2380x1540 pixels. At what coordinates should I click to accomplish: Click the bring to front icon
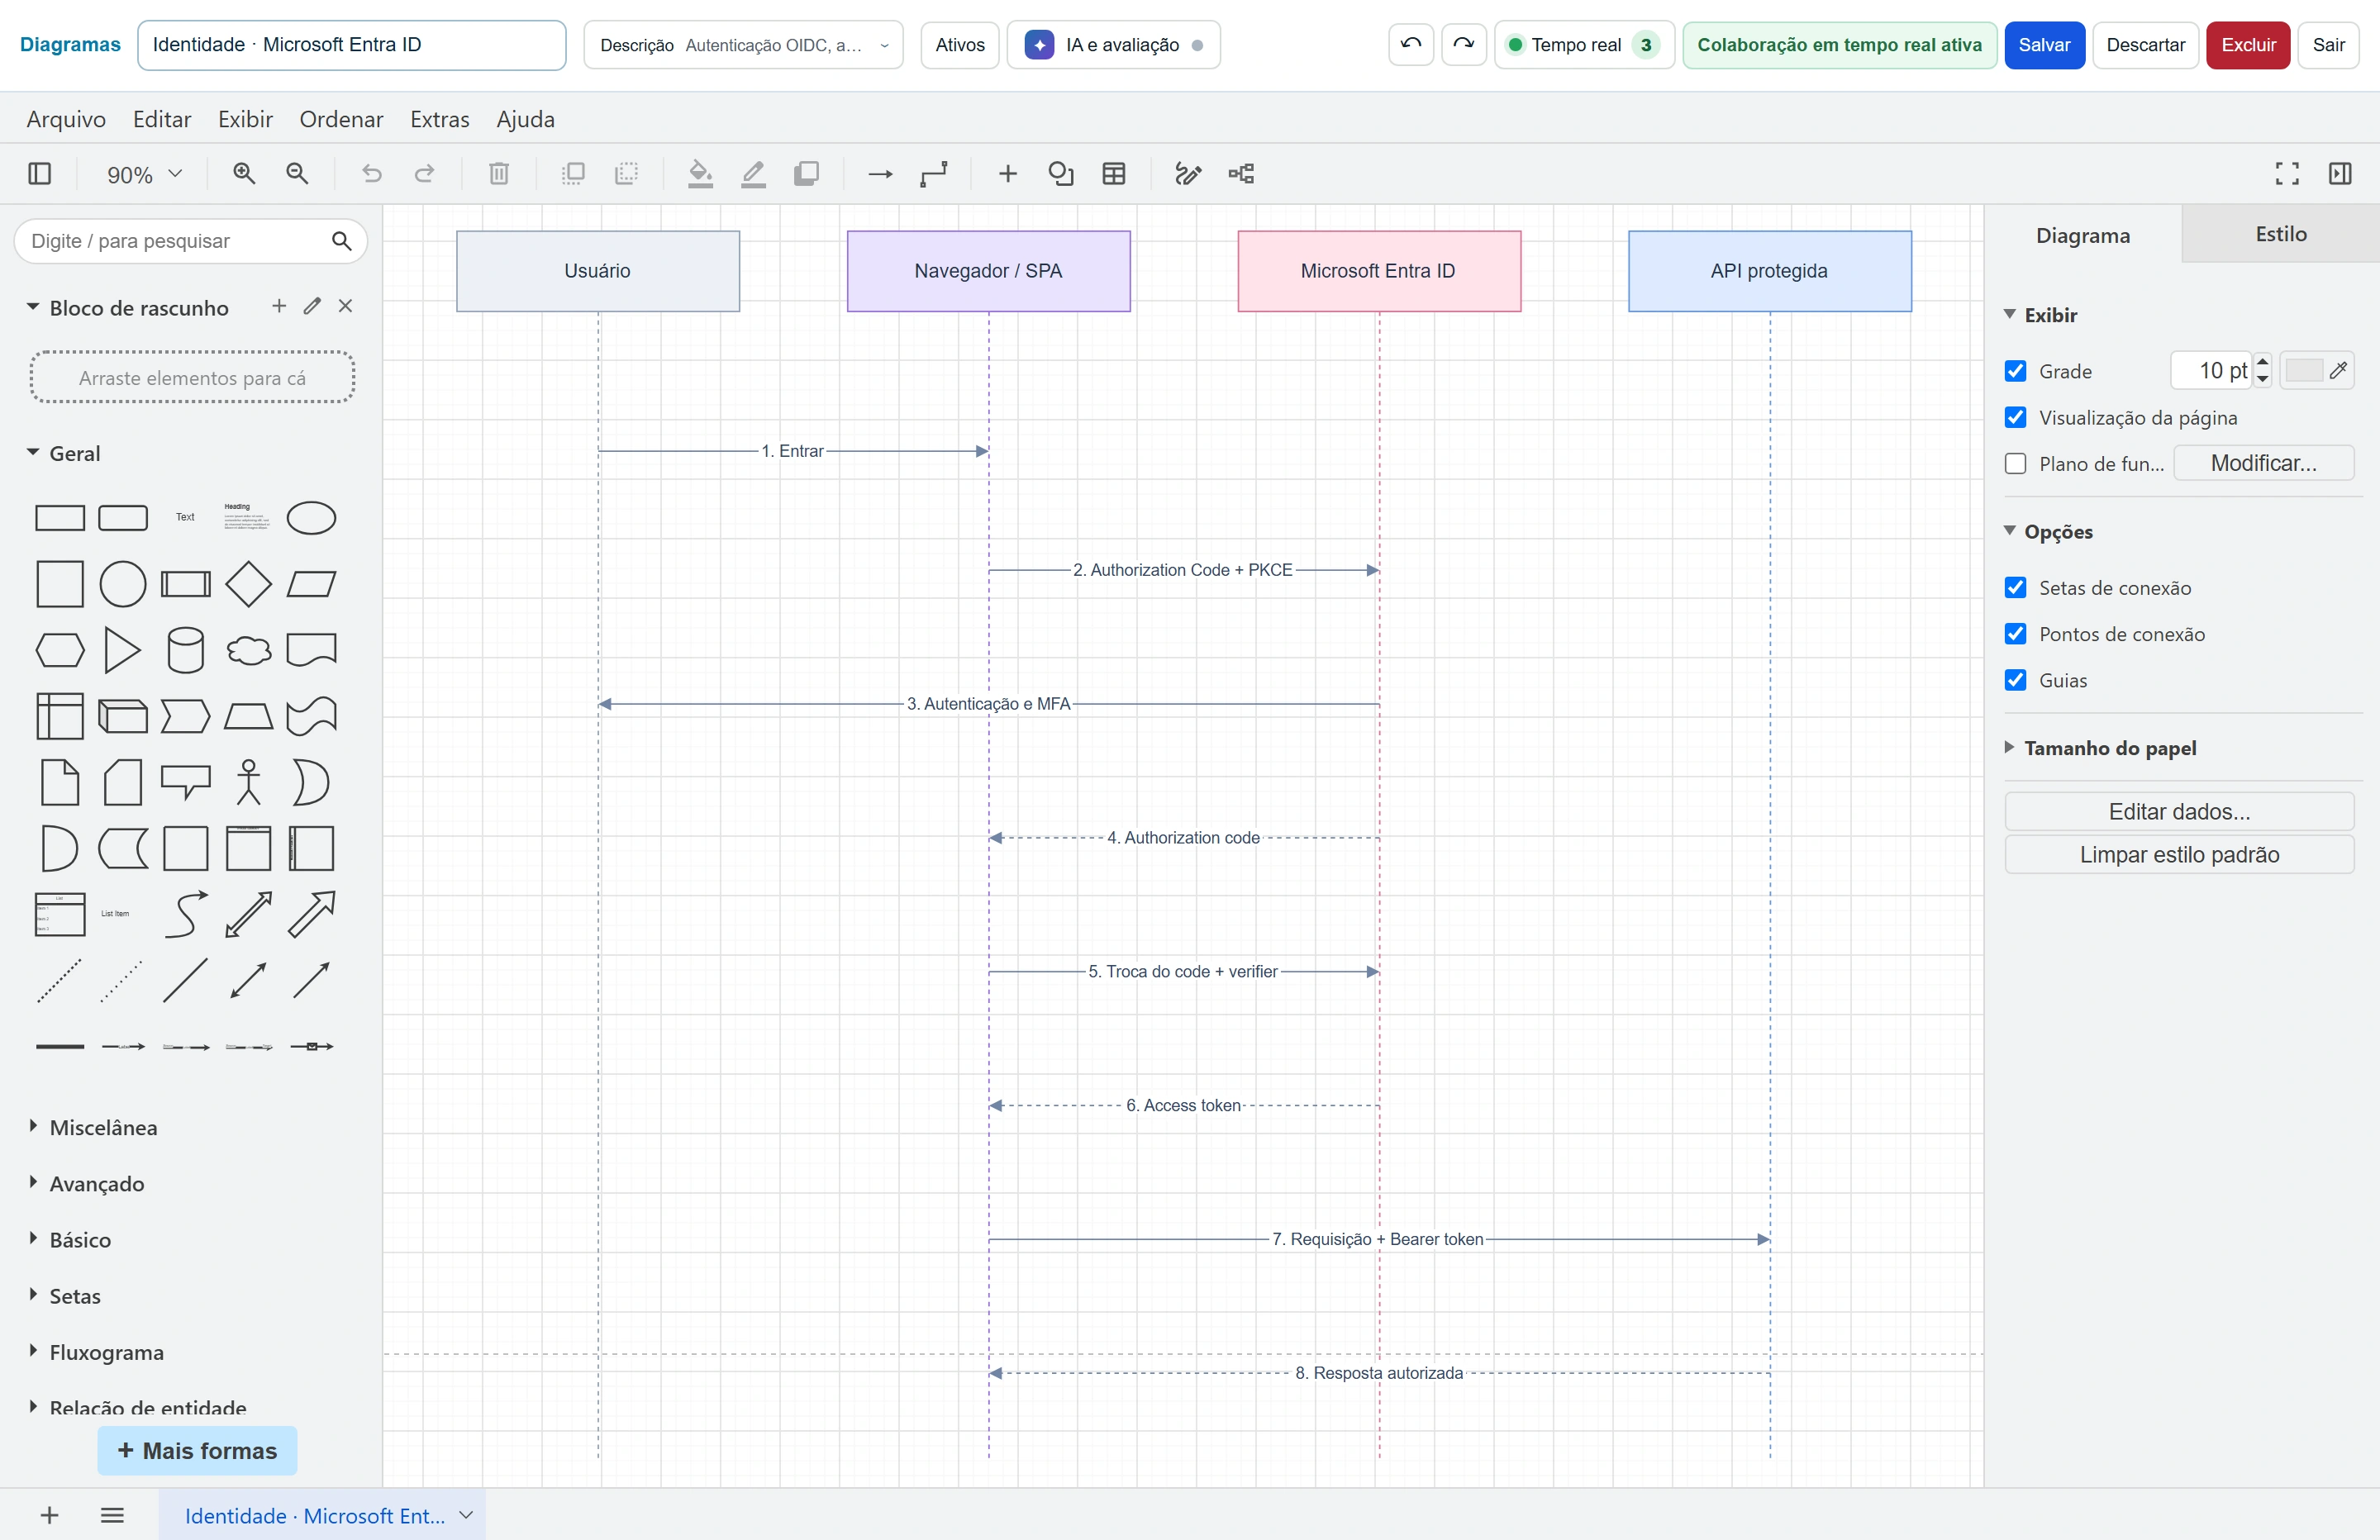pos(573,174)
